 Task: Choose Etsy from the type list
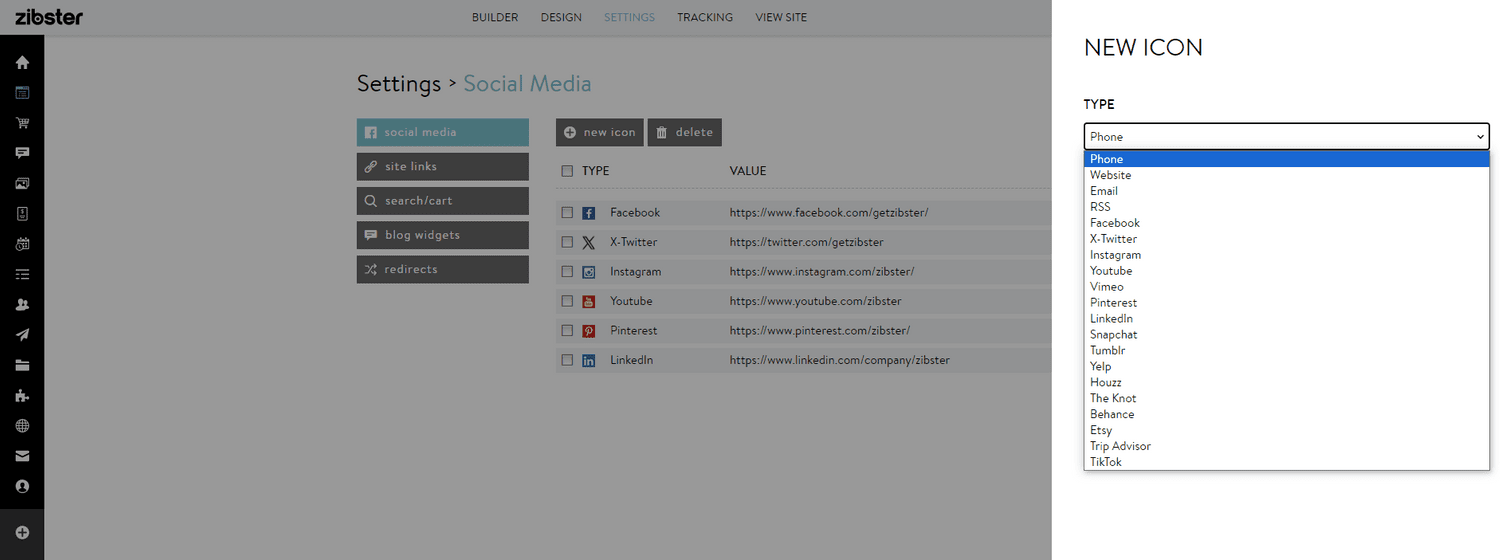(1287, 431)
